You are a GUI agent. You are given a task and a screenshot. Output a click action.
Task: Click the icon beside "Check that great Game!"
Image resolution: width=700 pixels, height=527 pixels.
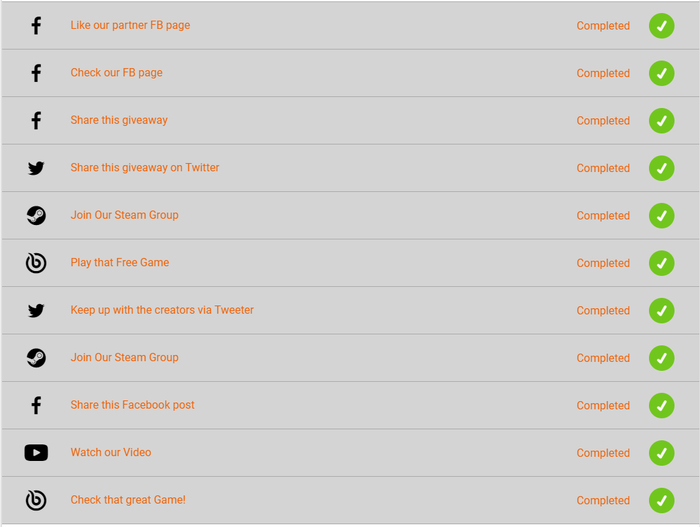click(x=36, y=501)
